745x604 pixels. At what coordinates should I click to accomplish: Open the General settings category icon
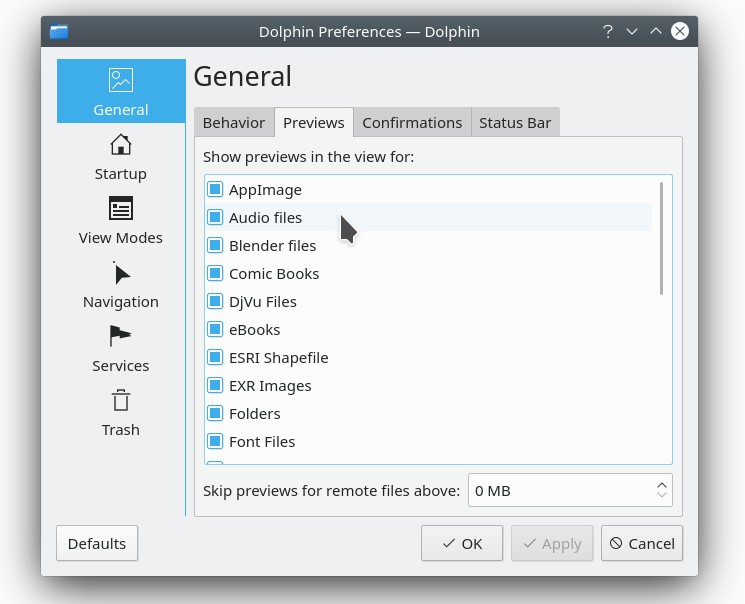coord(121,80)
